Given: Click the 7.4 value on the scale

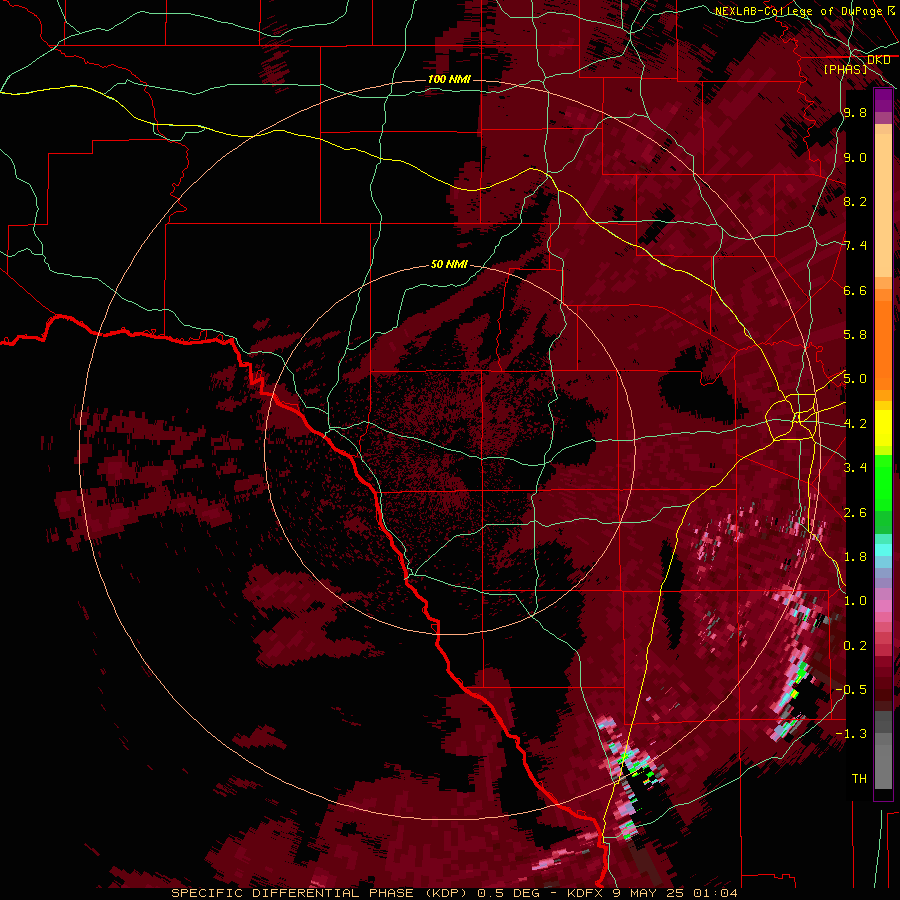Looking at the screenshot, I should 855,246.
